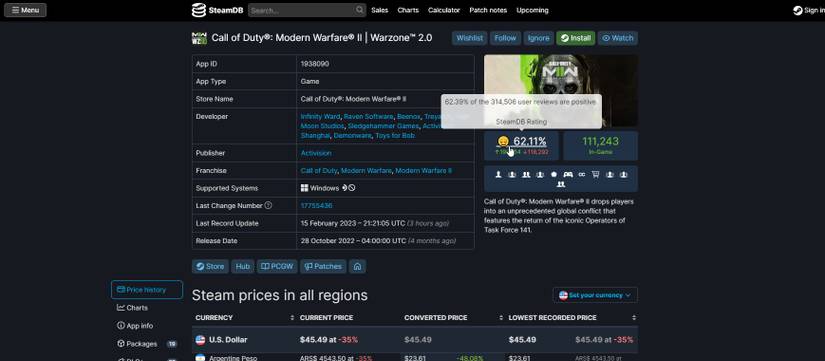Open the Infinity Ward developer link
The width and height of the screenshot is (825, 361).
(320, 116)
